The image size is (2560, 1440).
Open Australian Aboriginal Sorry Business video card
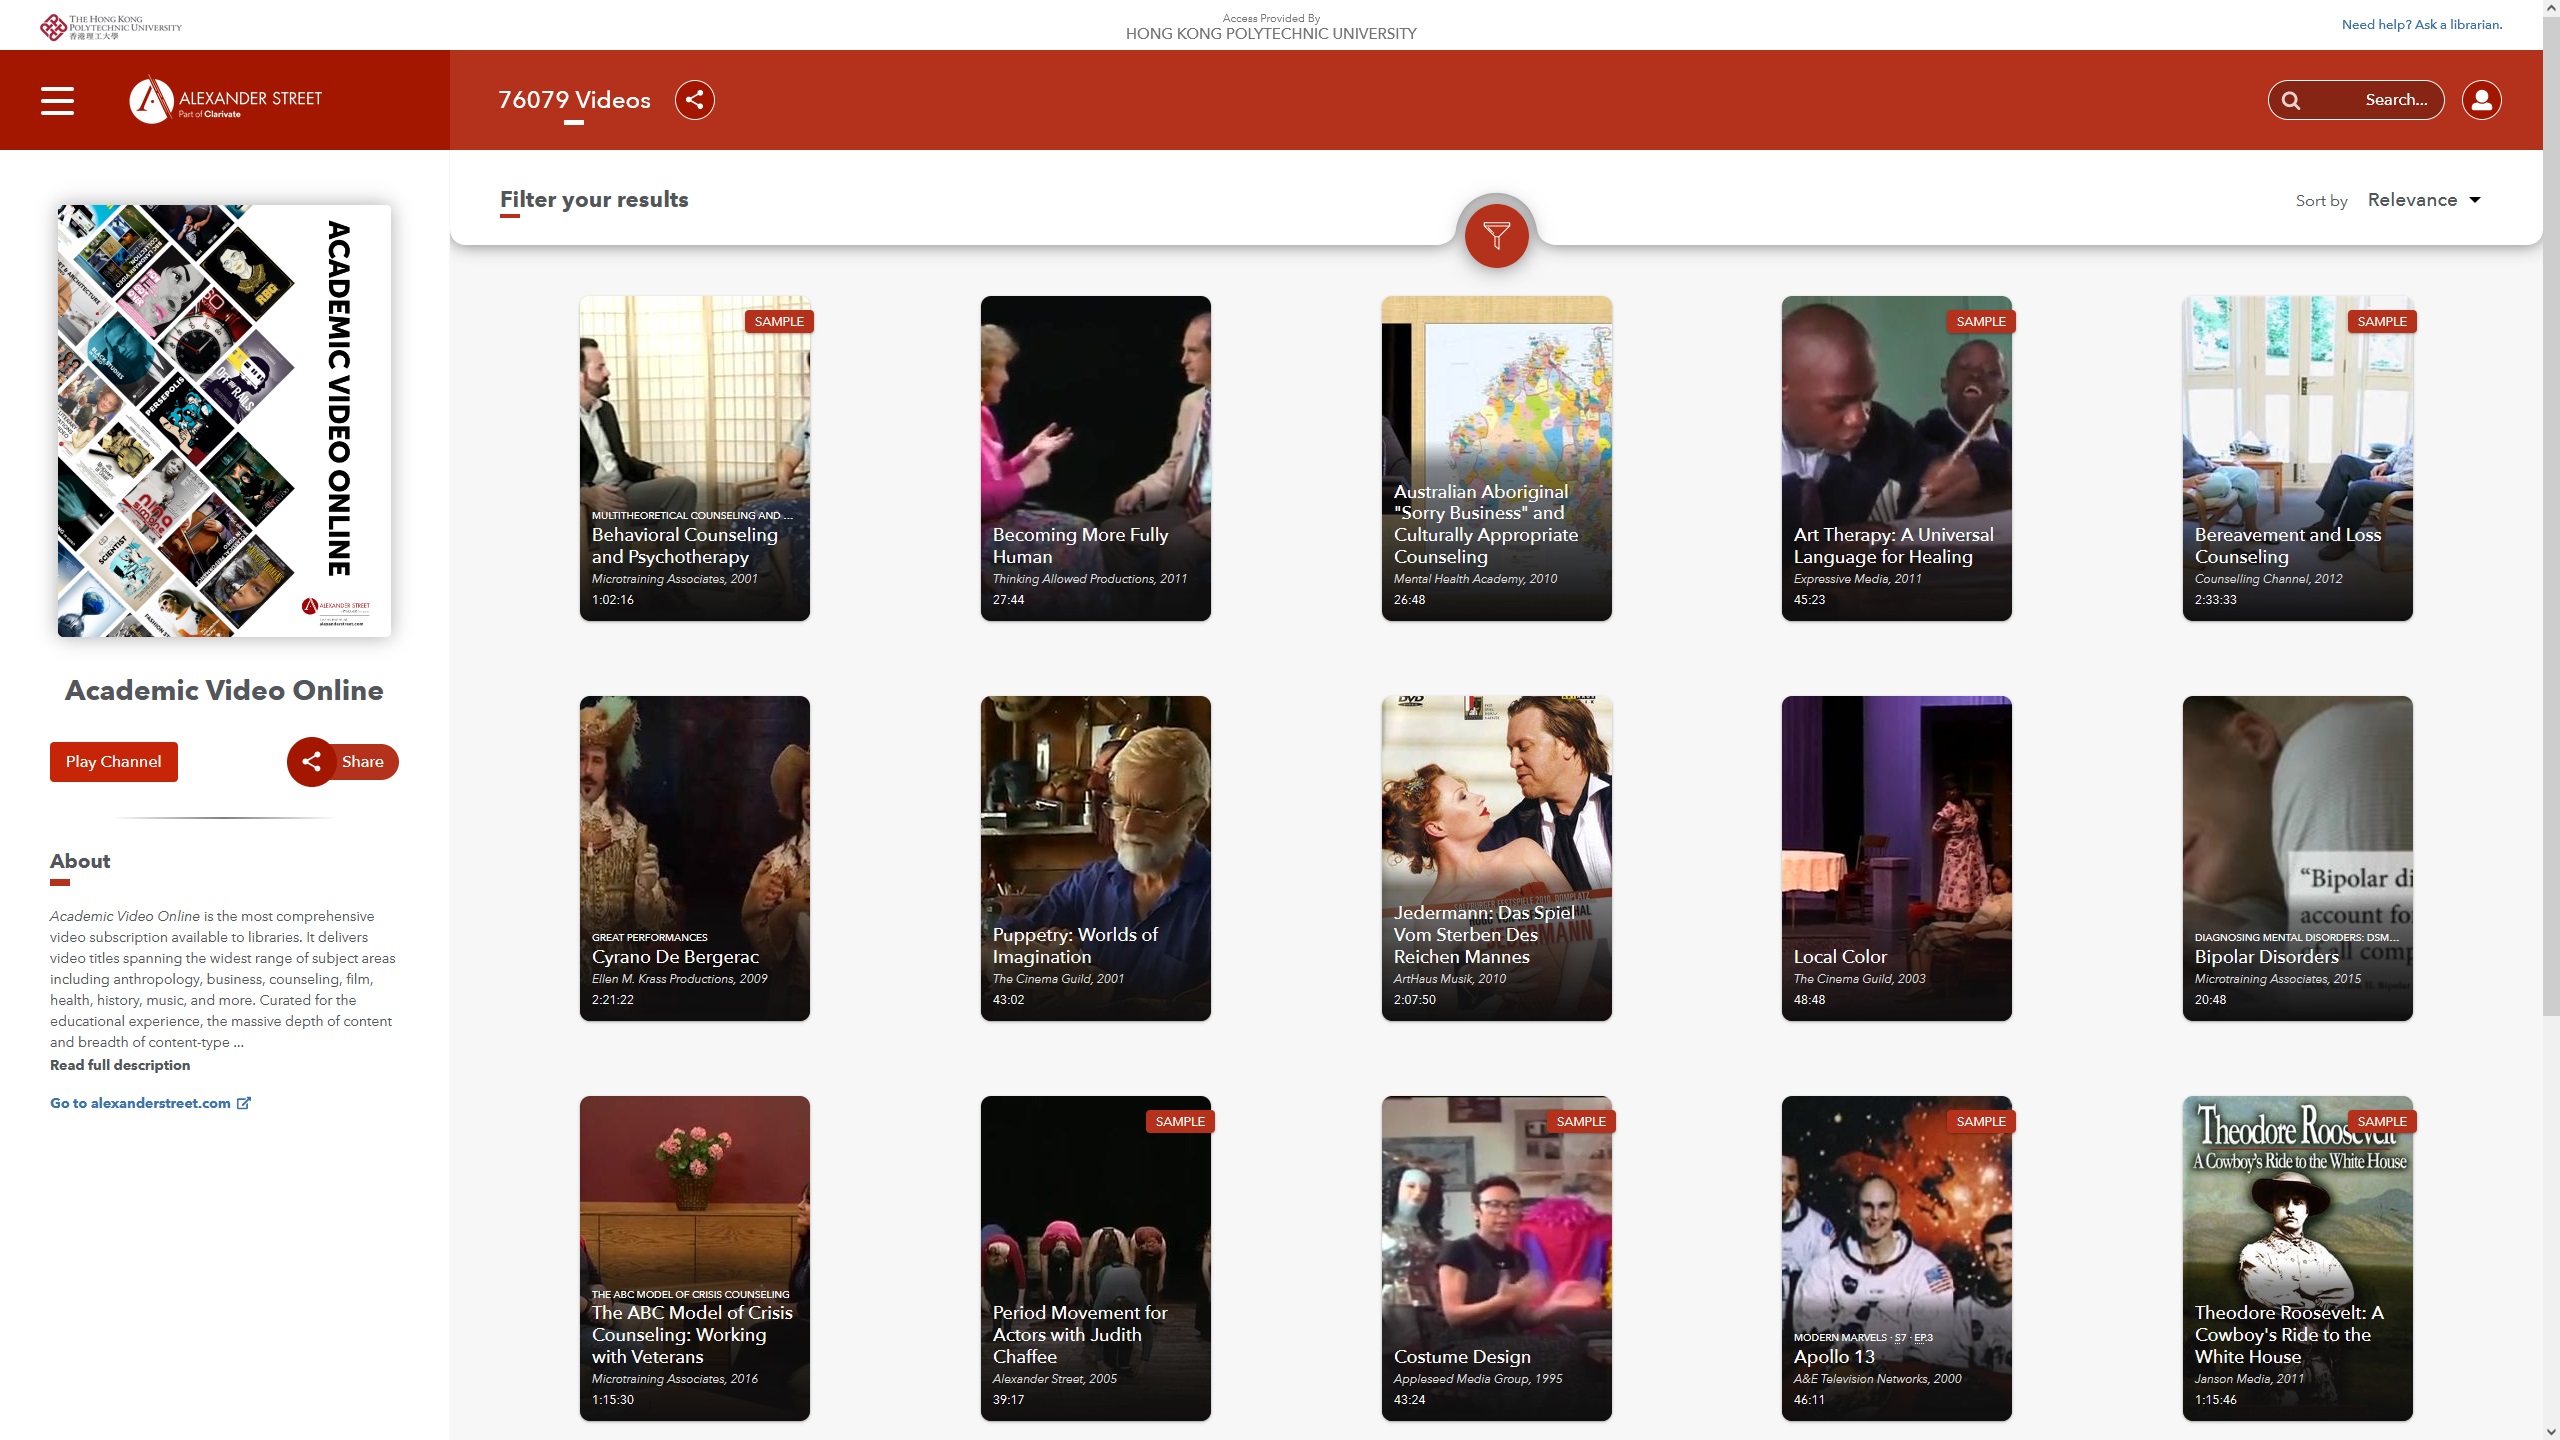(1497, 458)
